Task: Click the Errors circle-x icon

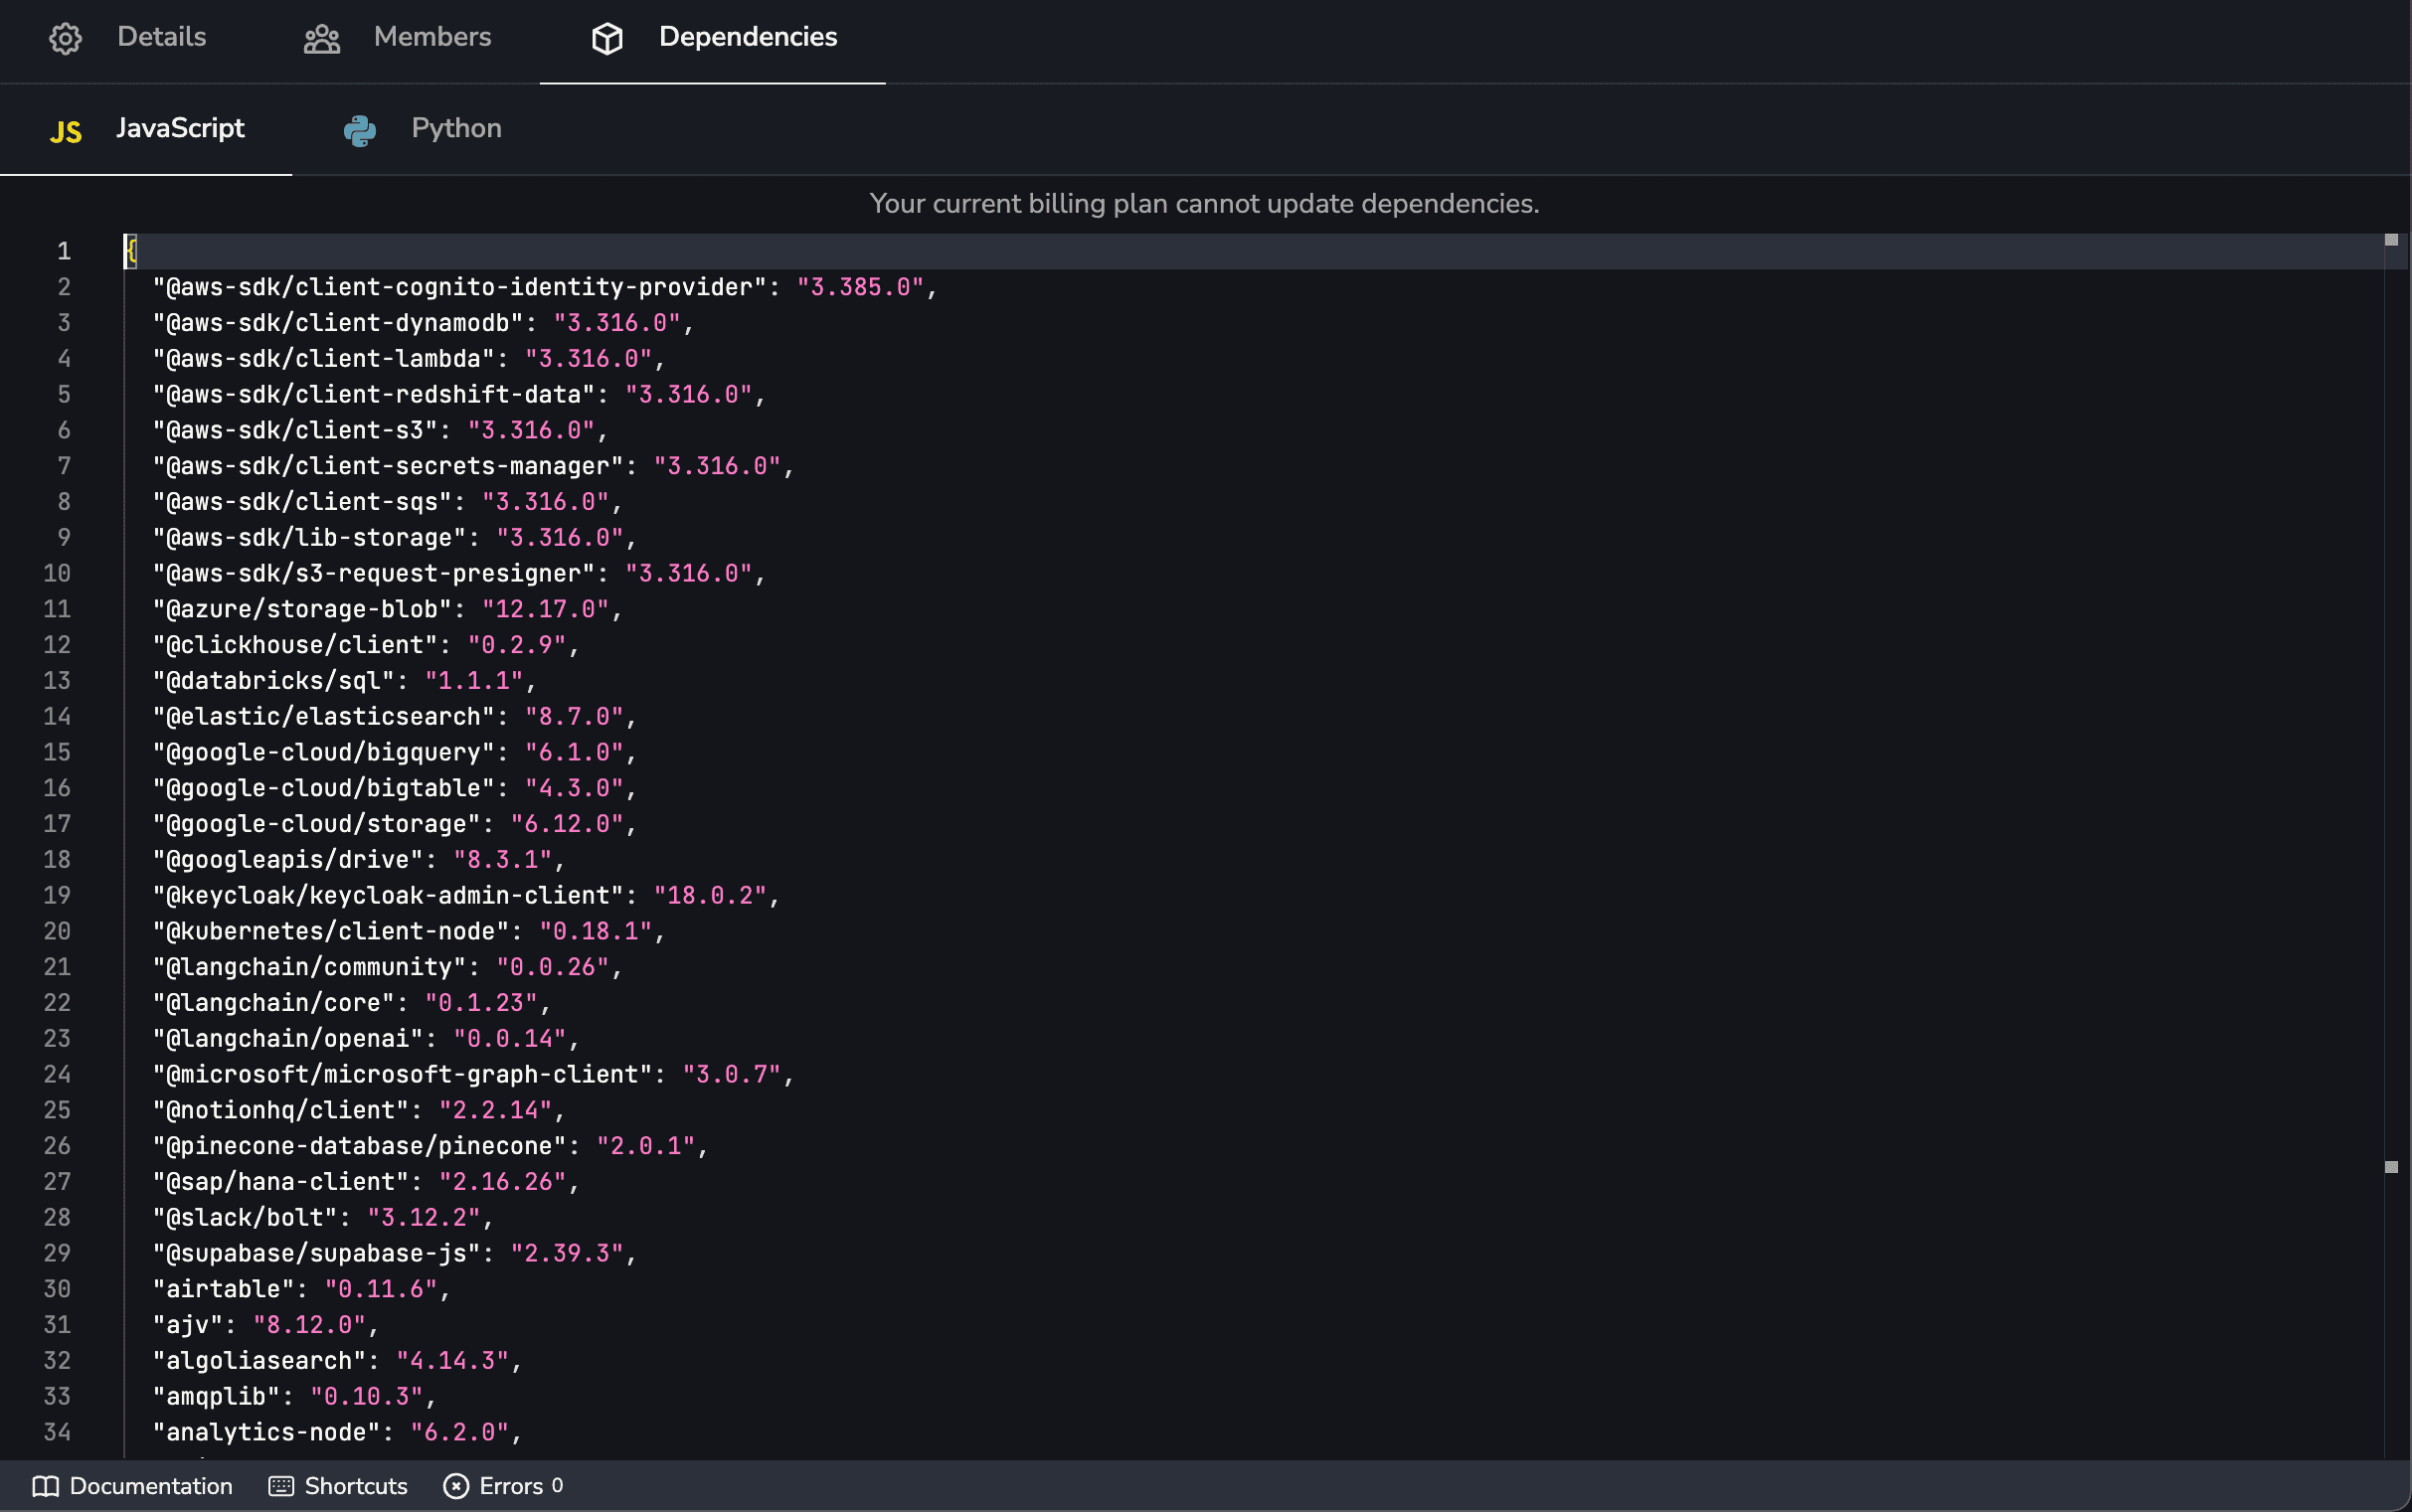Action: (456, 1486)
